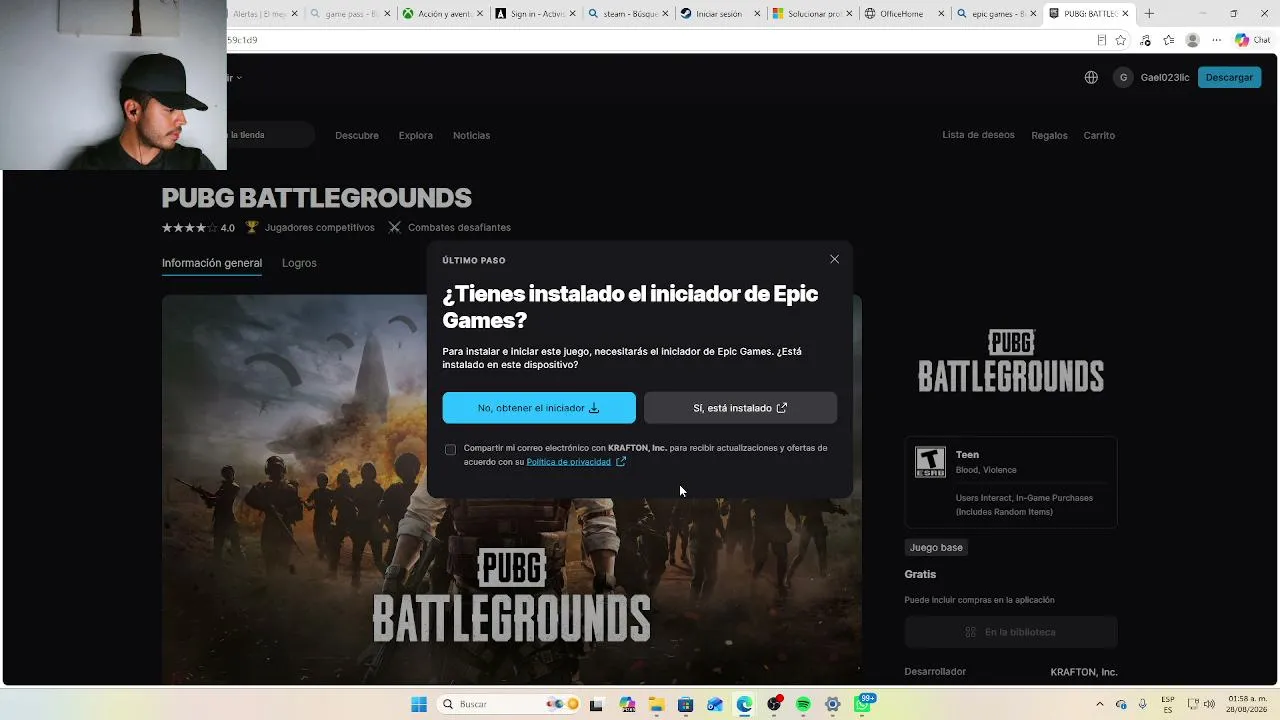The width and height of the screenshot is (1280, 720).
Task: Open the Settings gear on taskbar
Action: tap(832, 705)
